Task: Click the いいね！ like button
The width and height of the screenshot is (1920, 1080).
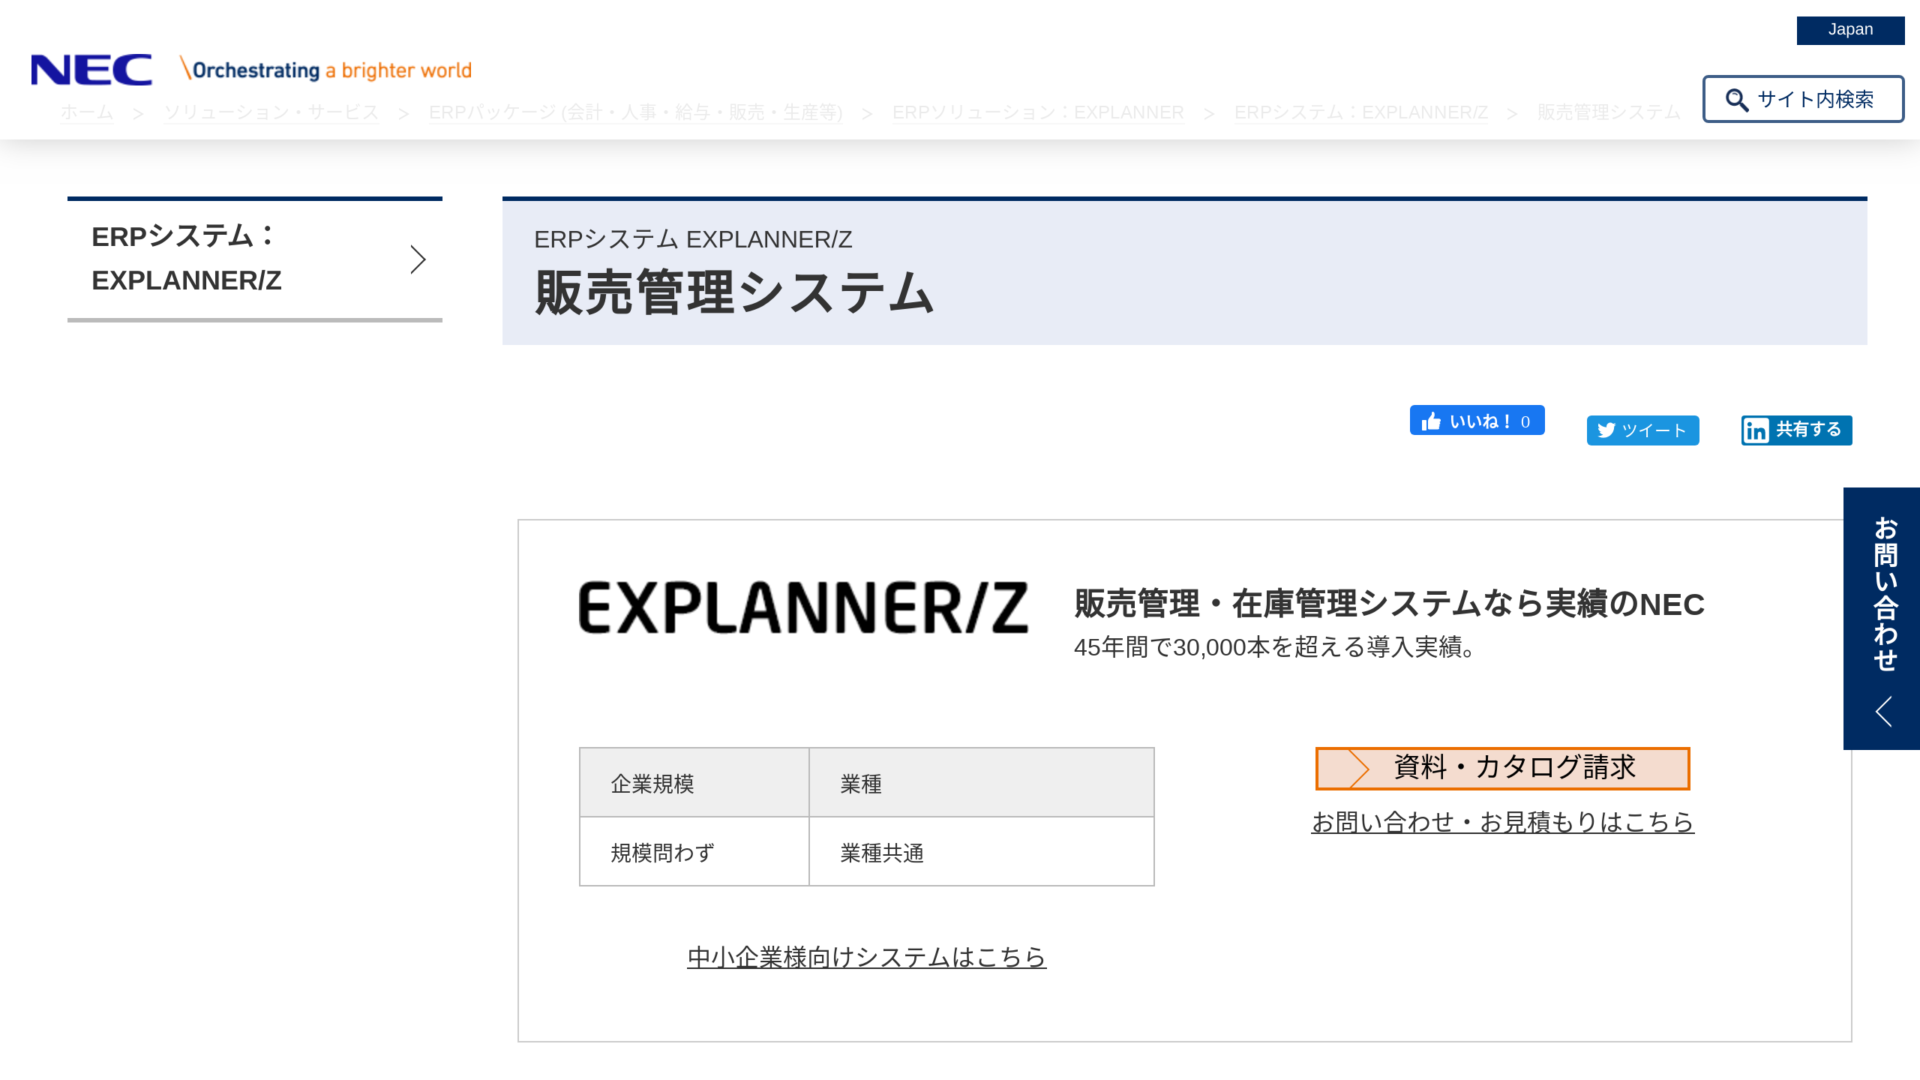Action: [1477, 420]
